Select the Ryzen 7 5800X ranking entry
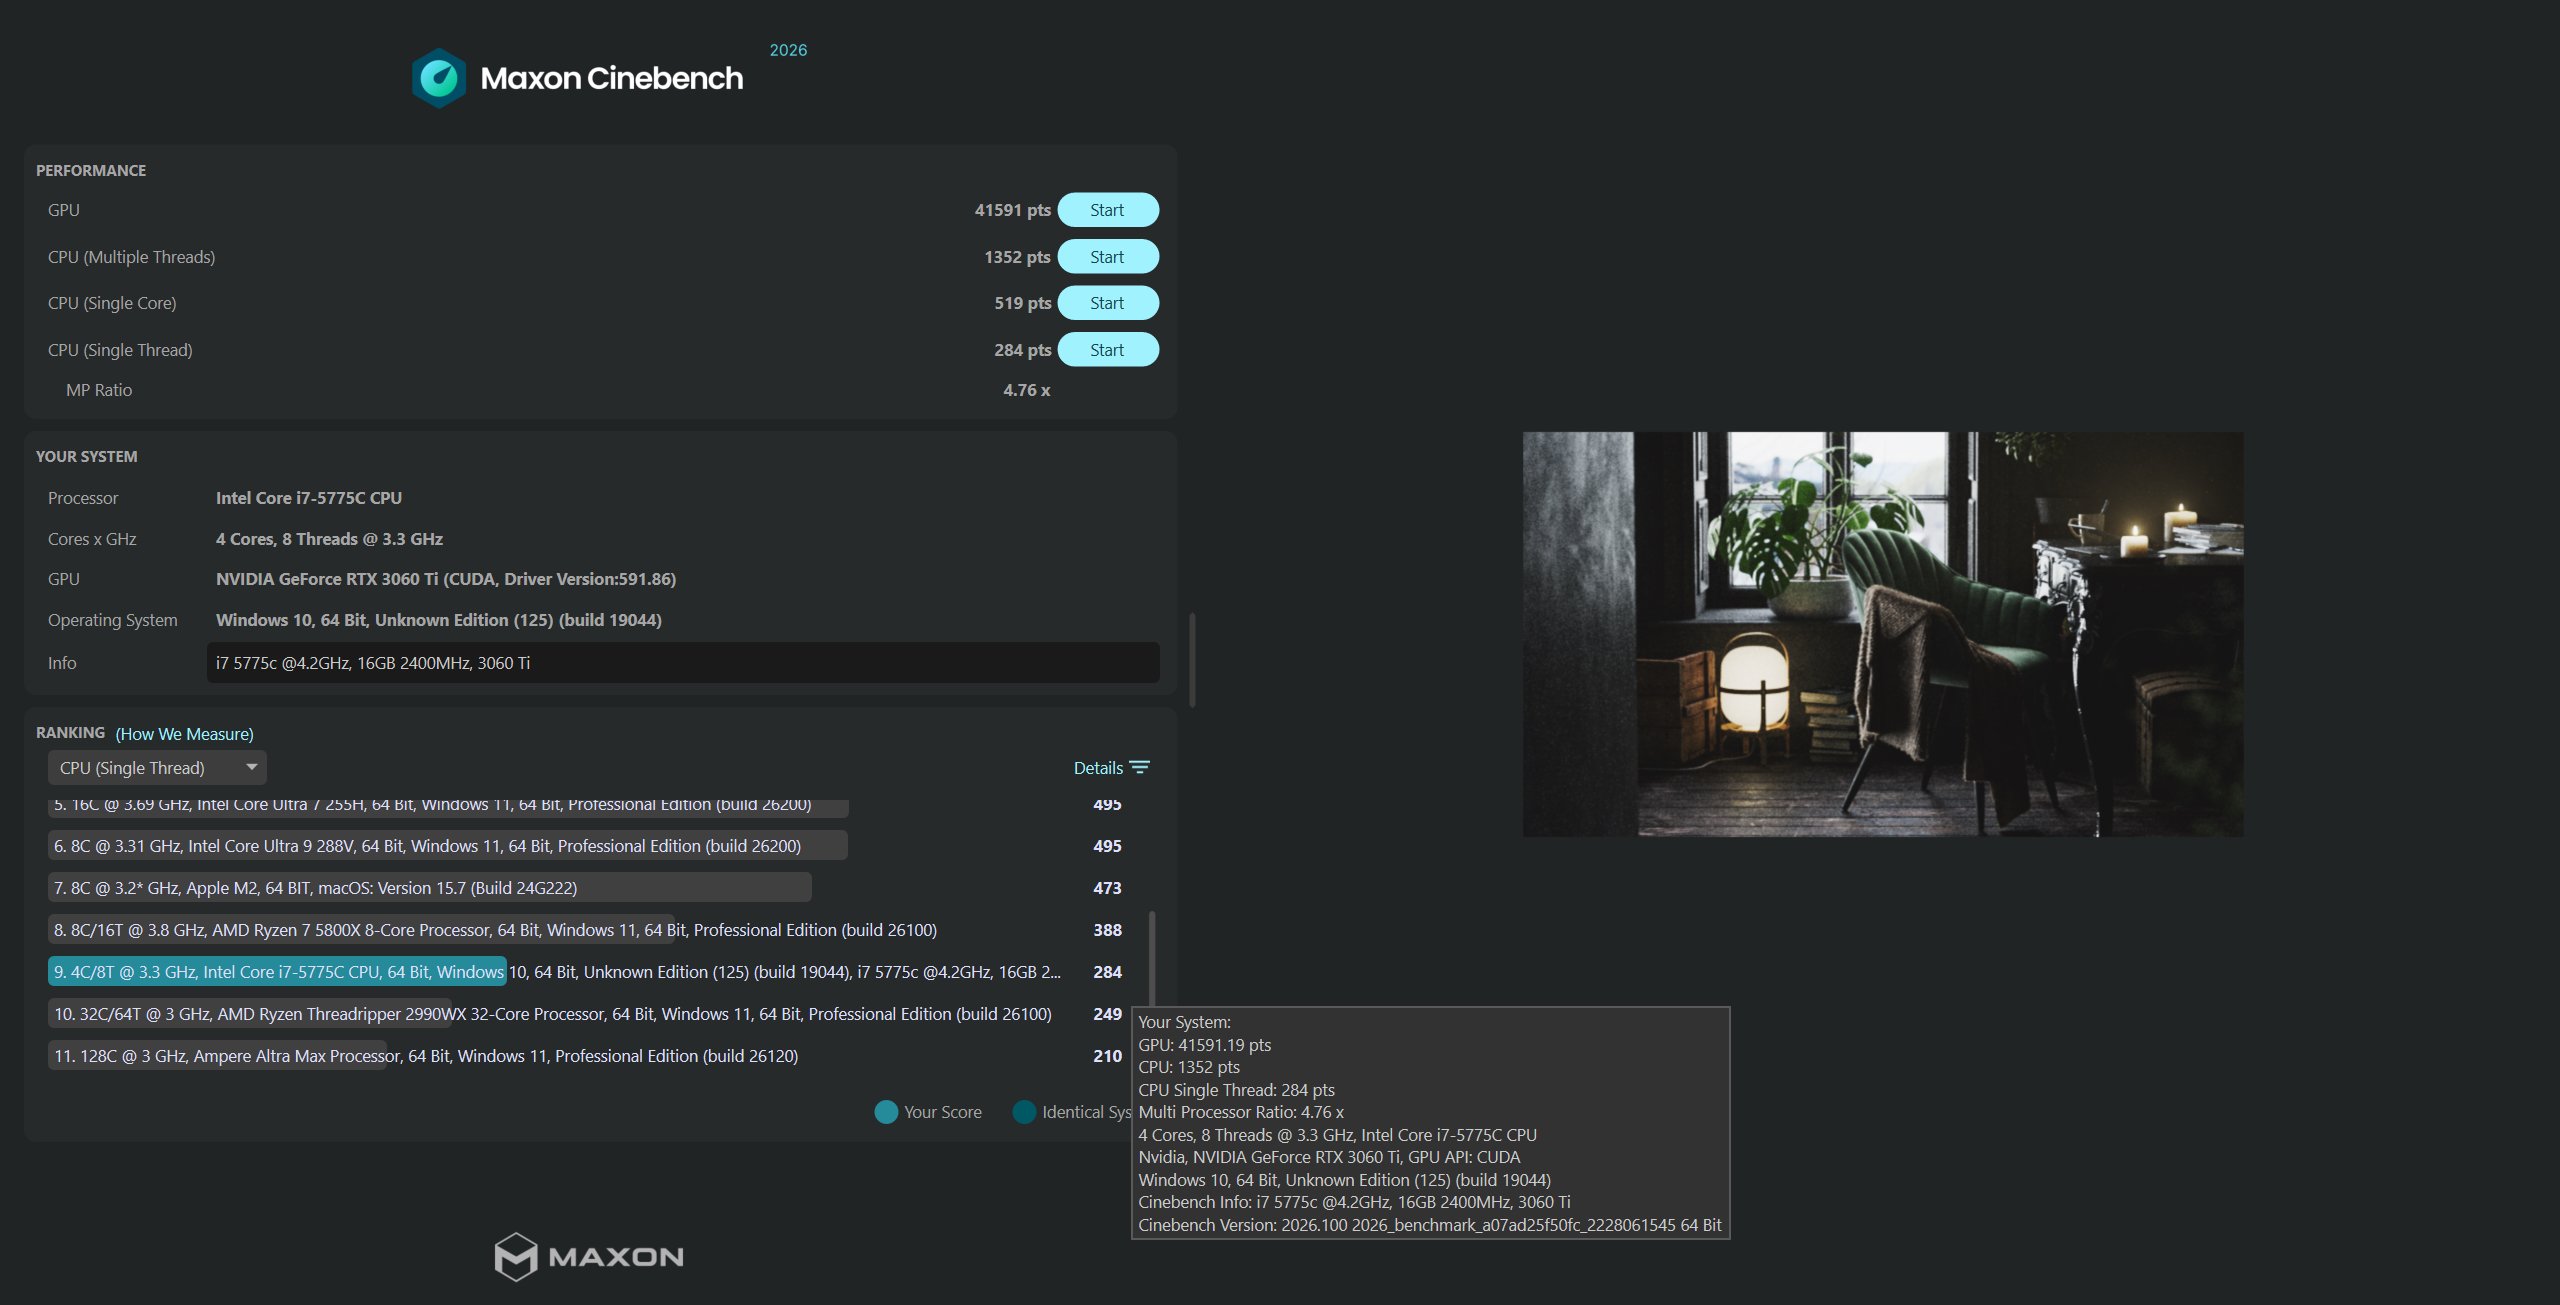This screenshot has width=2560, height=1305. (495, 930)
